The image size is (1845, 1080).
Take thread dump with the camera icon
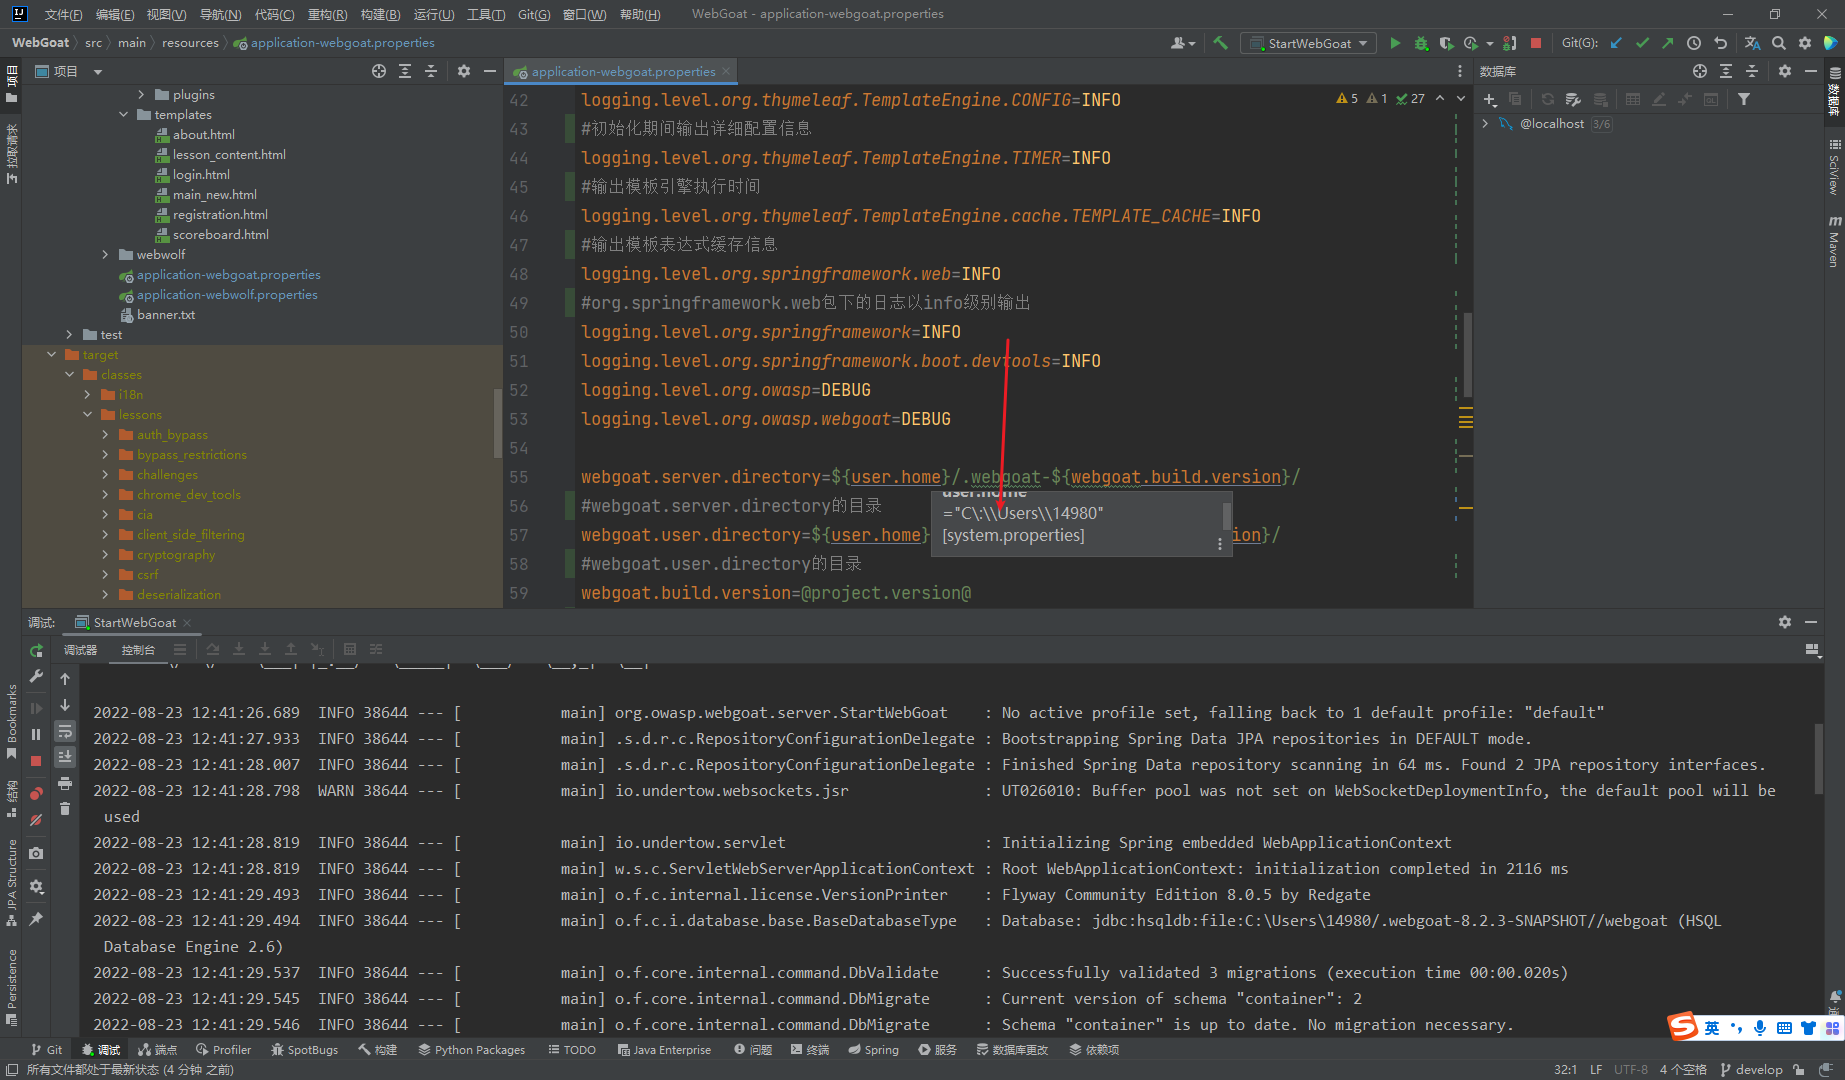point(36,853)
